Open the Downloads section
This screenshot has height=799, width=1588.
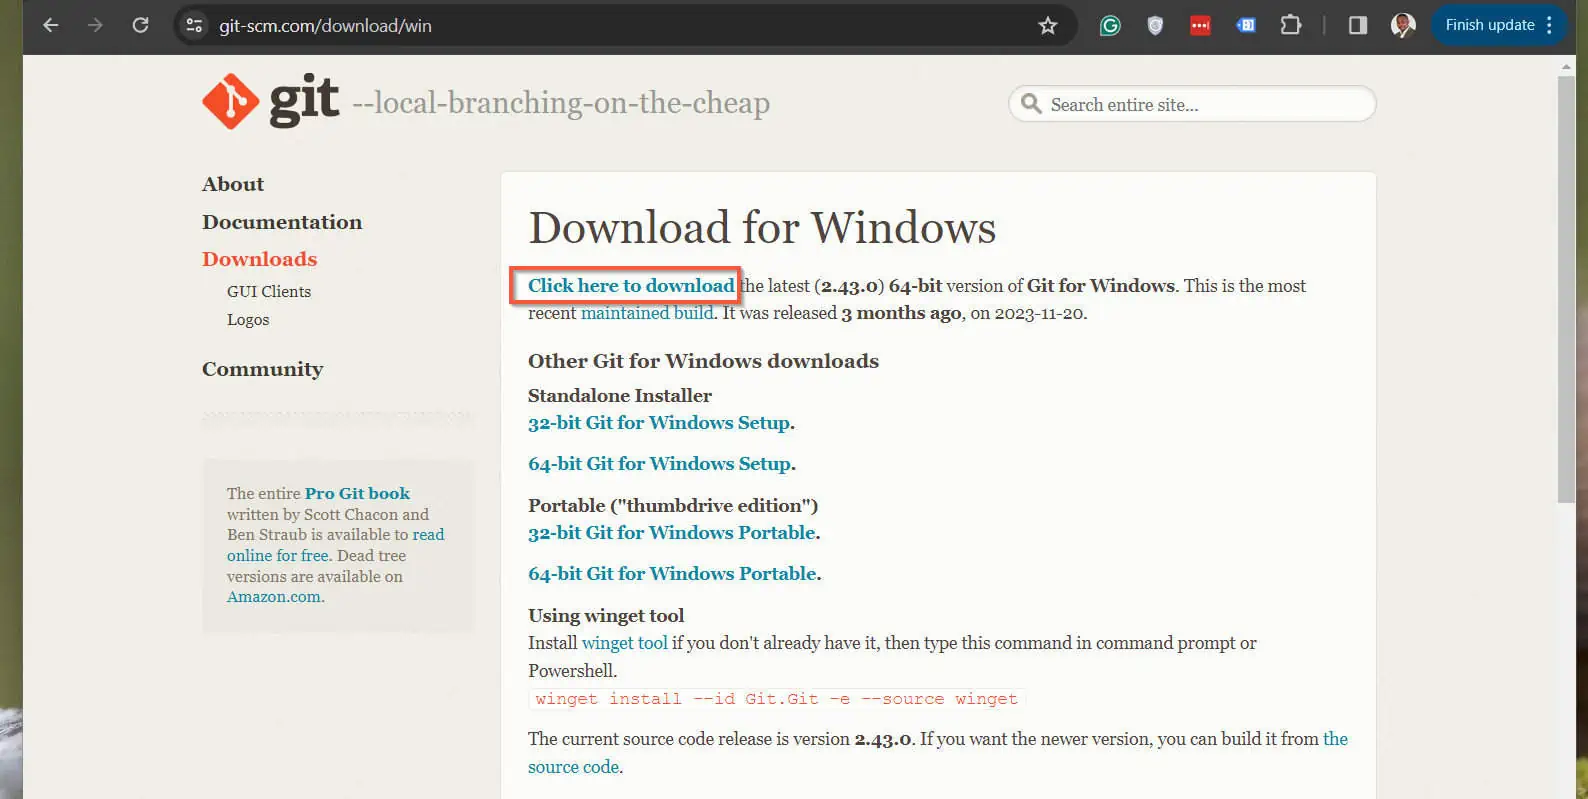(259, 259)
